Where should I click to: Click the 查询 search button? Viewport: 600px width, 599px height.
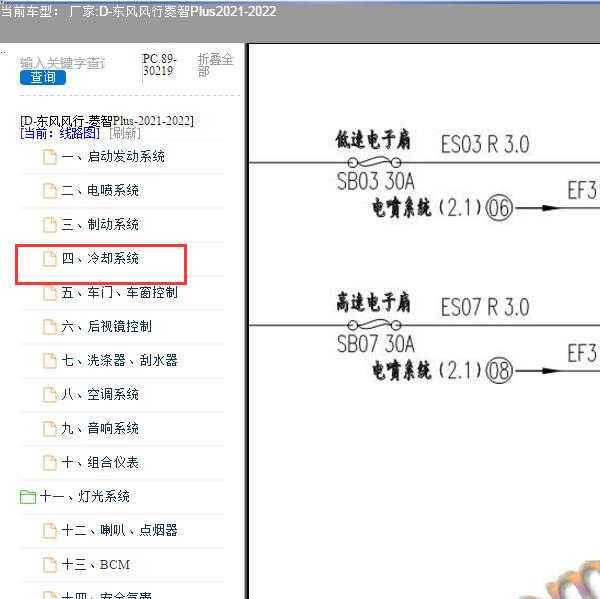click(x=43, y=78)
